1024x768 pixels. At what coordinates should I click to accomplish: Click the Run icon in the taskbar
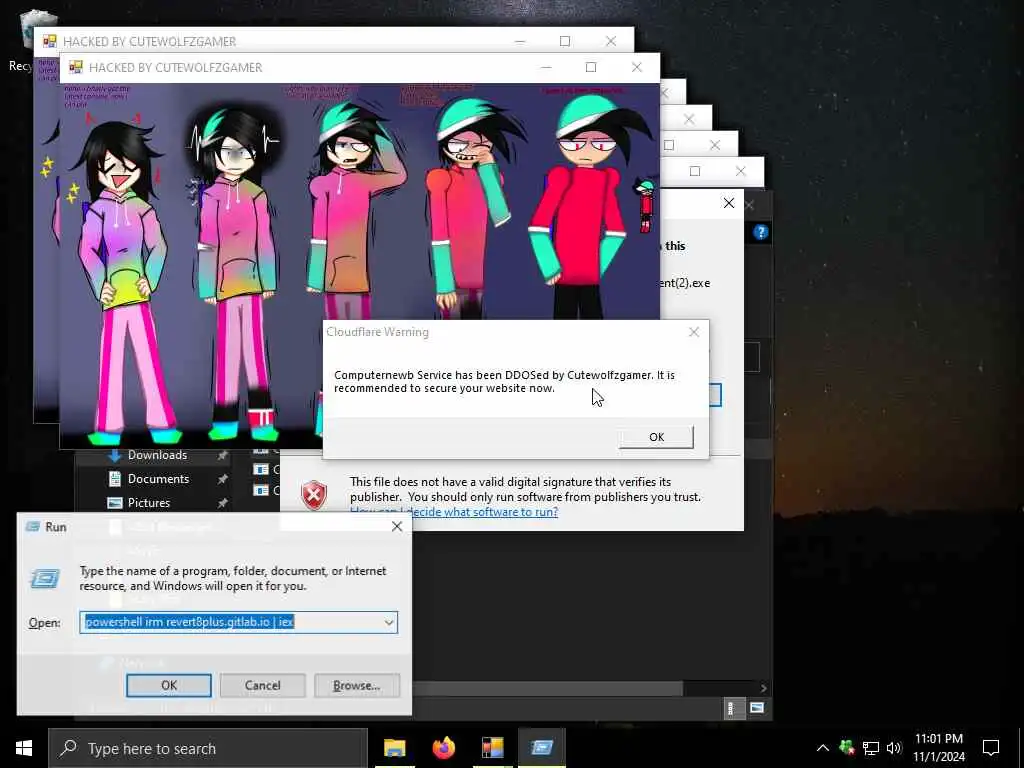tap(541, 748)
